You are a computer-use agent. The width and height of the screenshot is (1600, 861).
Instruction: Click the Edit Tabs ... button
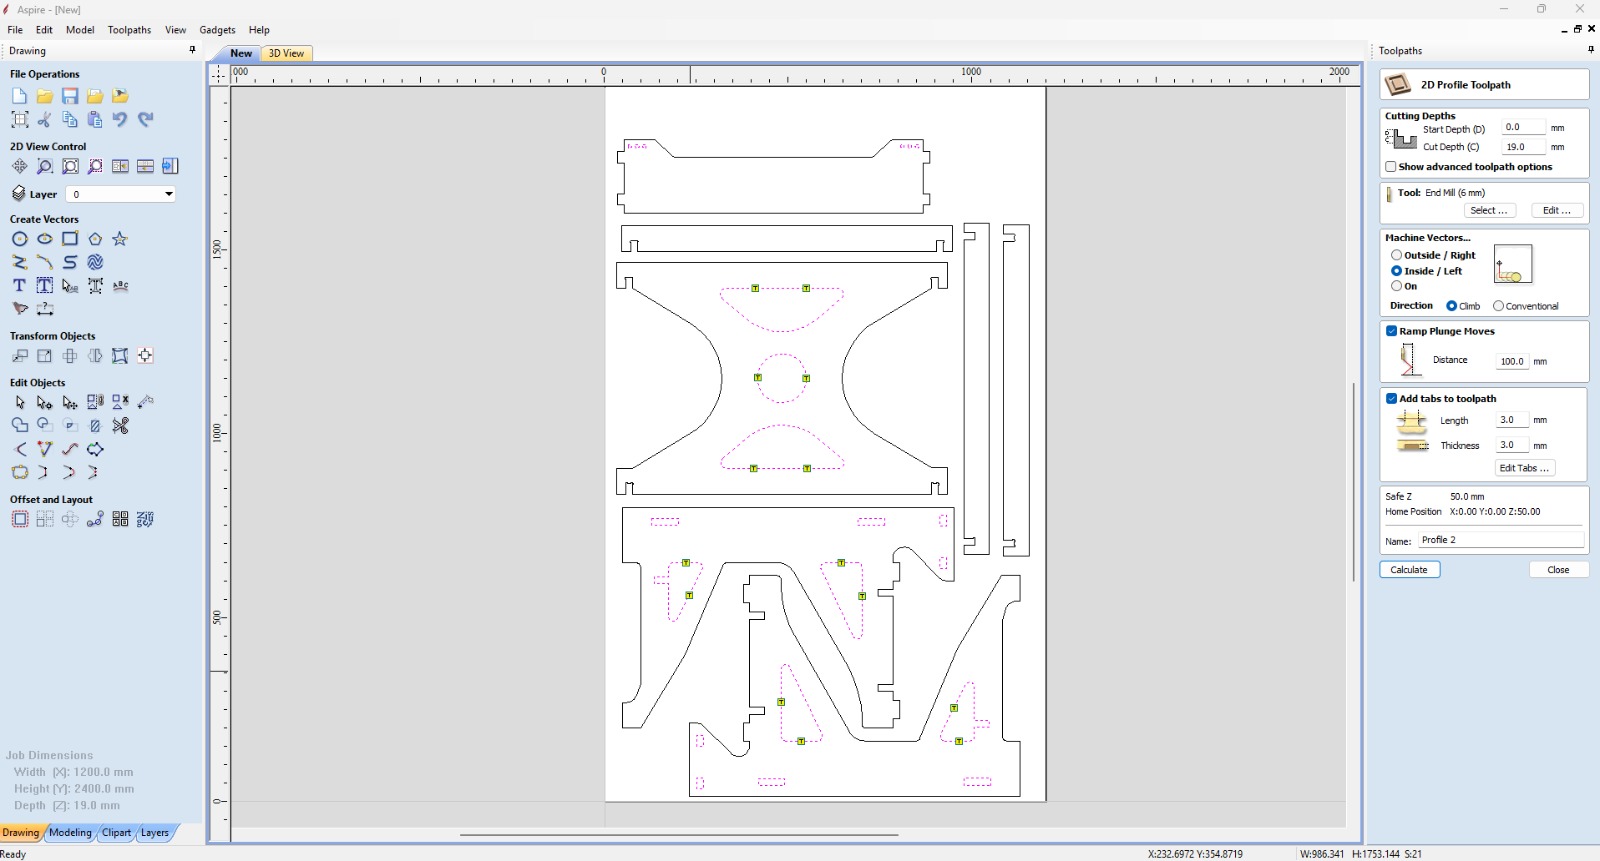coord(1525,468)
